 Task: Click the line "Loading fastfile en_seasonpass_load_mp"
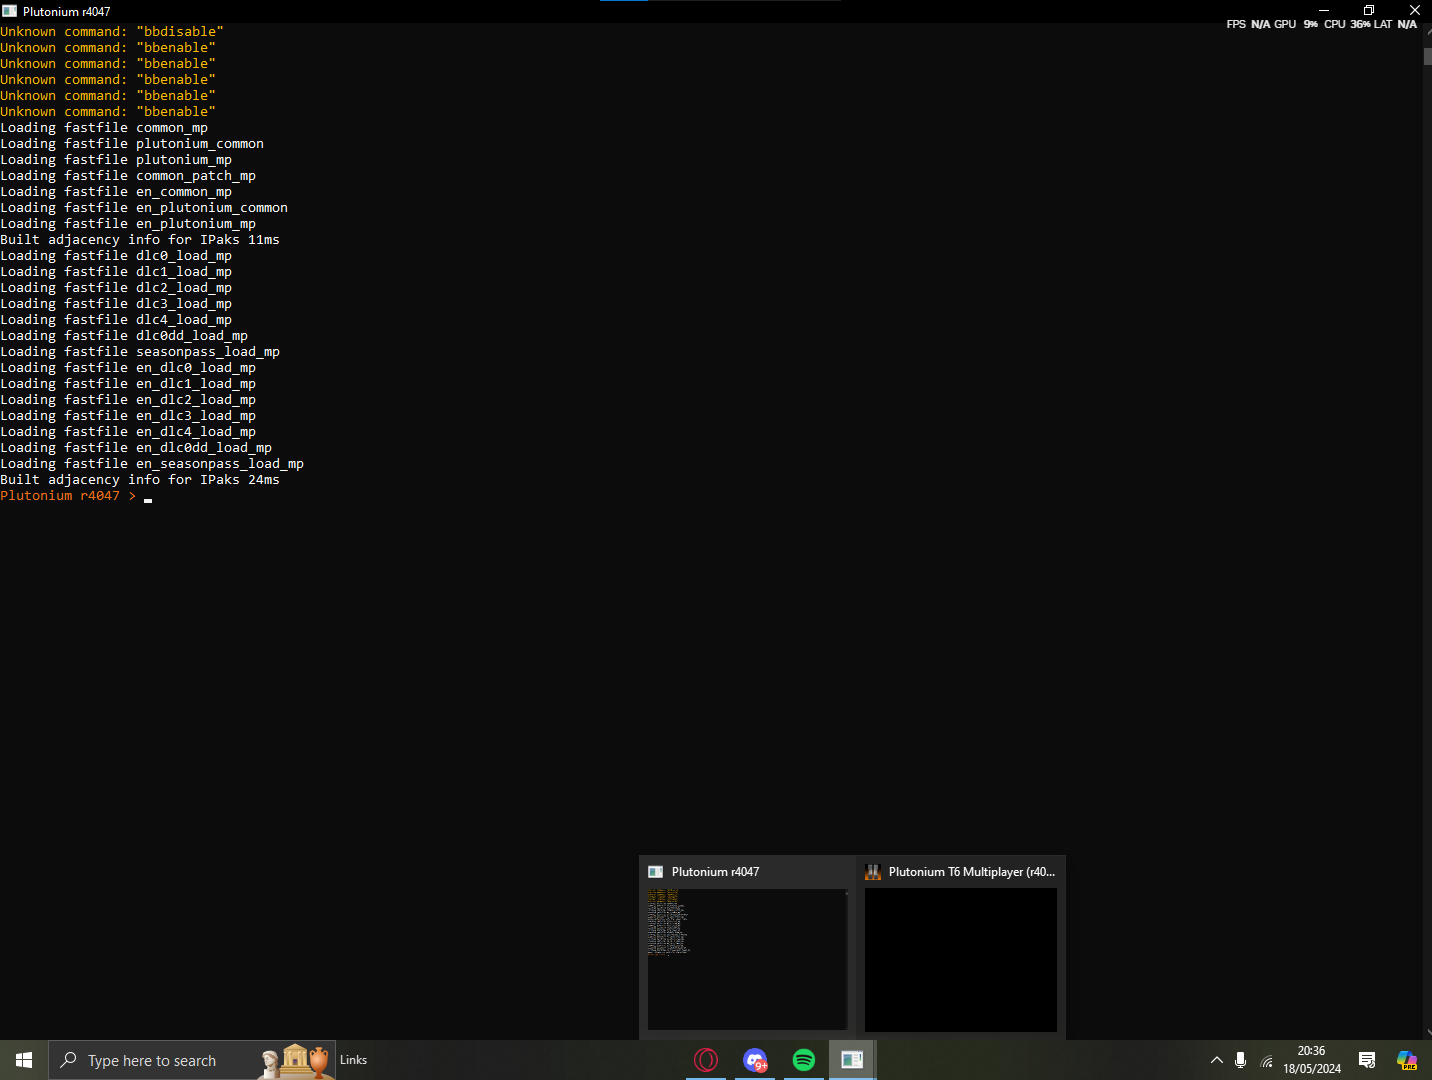(152, 464)
